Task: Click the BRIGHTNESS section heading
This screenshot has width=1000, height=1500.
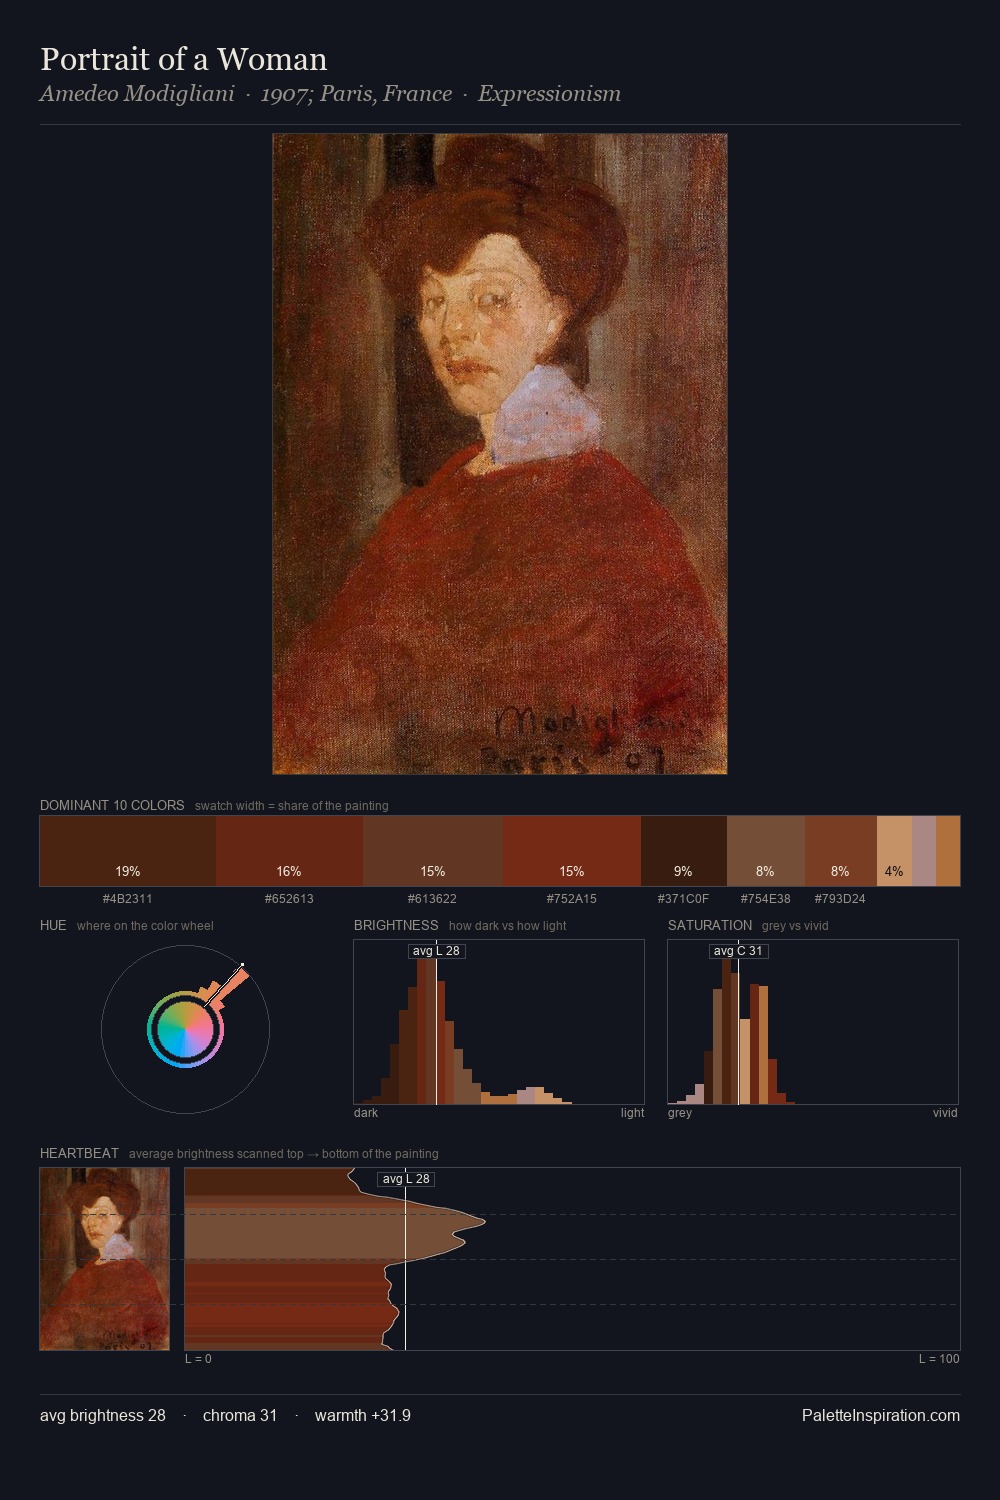Action: [x=396, y=925]
